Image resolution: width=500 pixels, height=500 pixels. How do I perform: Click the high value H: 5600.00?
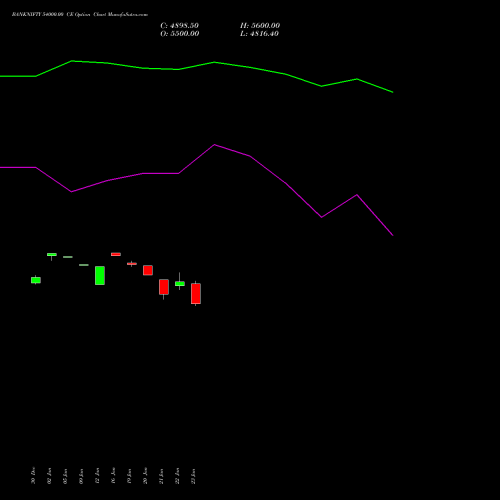260,26
